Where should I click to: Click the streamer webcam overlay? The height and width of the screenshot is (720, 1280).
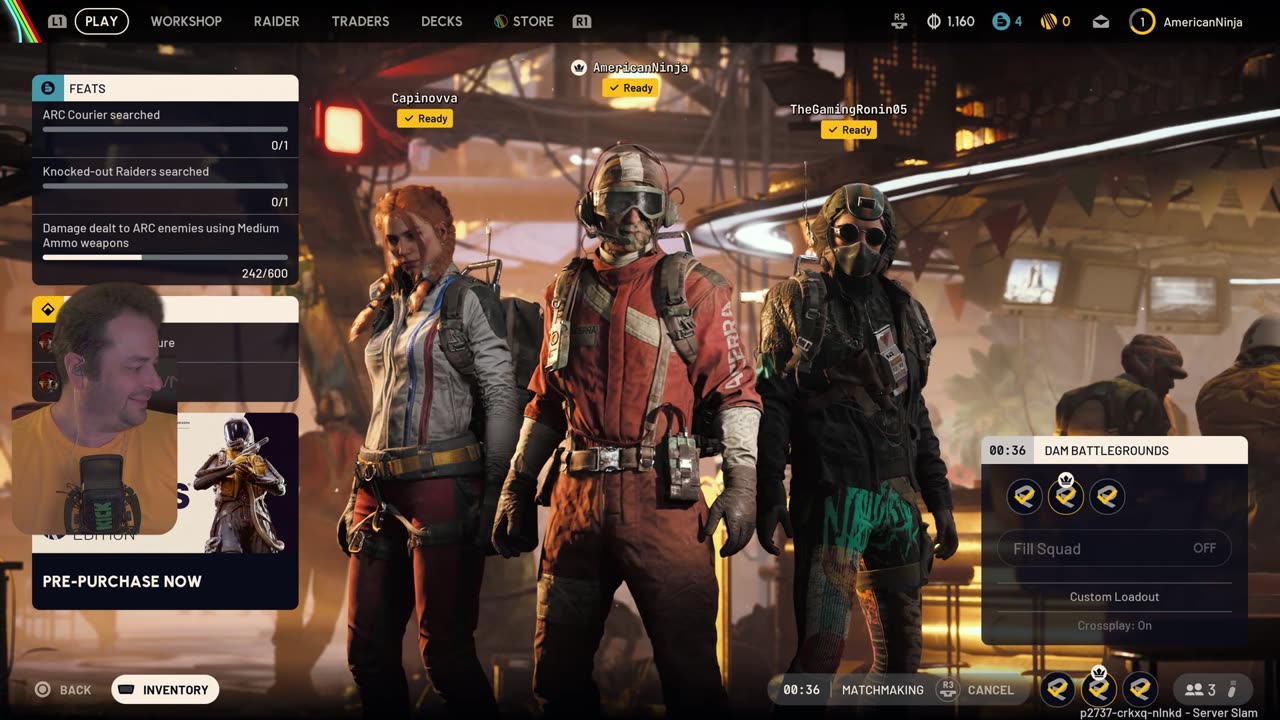pos(95,408)
